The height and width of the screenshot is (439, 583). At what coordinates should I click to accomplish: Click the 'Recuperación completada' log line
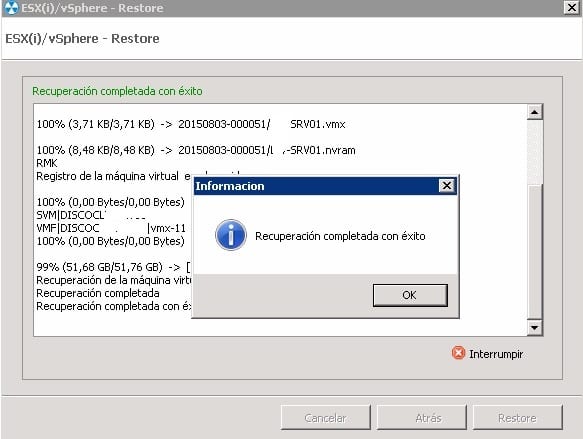pyautogui.click(x=98, y=293)
